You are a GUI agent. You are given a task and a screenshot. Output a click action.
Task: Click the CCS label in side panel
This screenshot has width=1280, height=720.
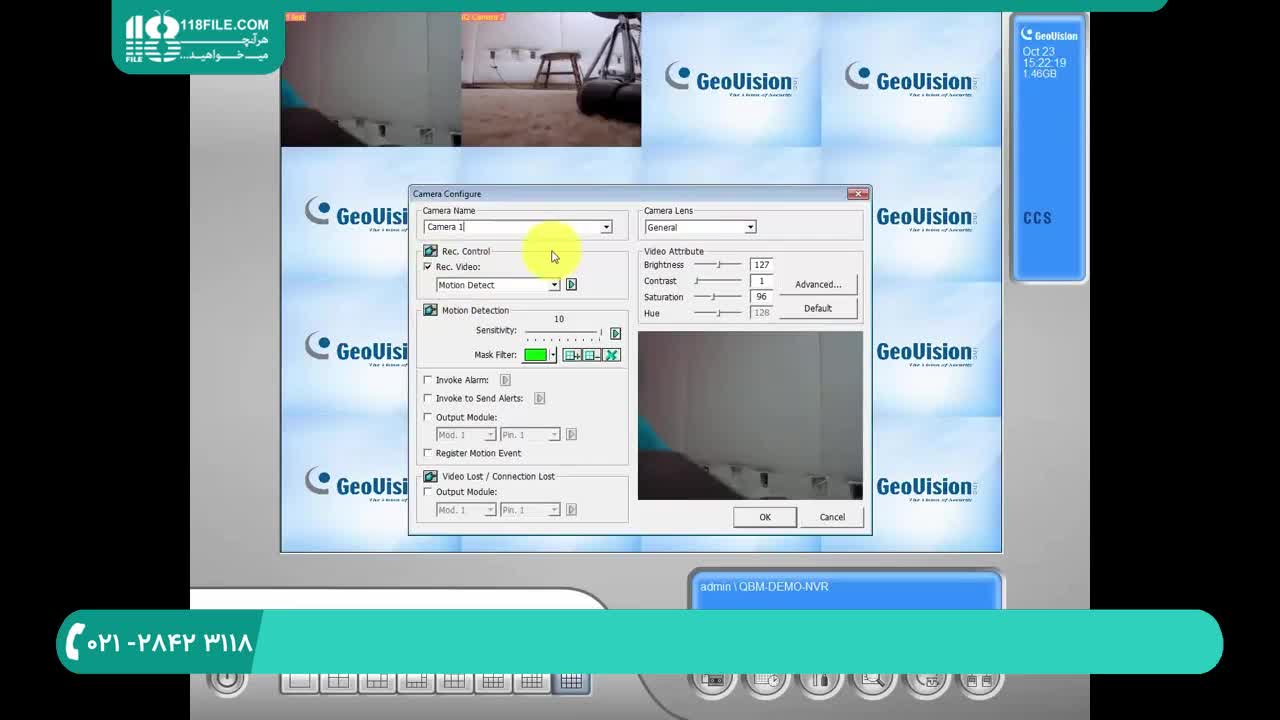coord(1037,218)
